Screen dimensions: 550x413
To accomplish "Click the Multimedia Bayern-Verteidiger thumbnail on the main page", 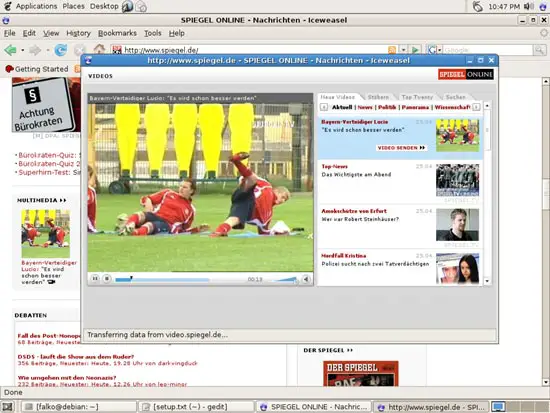I will tap(46, 233).
